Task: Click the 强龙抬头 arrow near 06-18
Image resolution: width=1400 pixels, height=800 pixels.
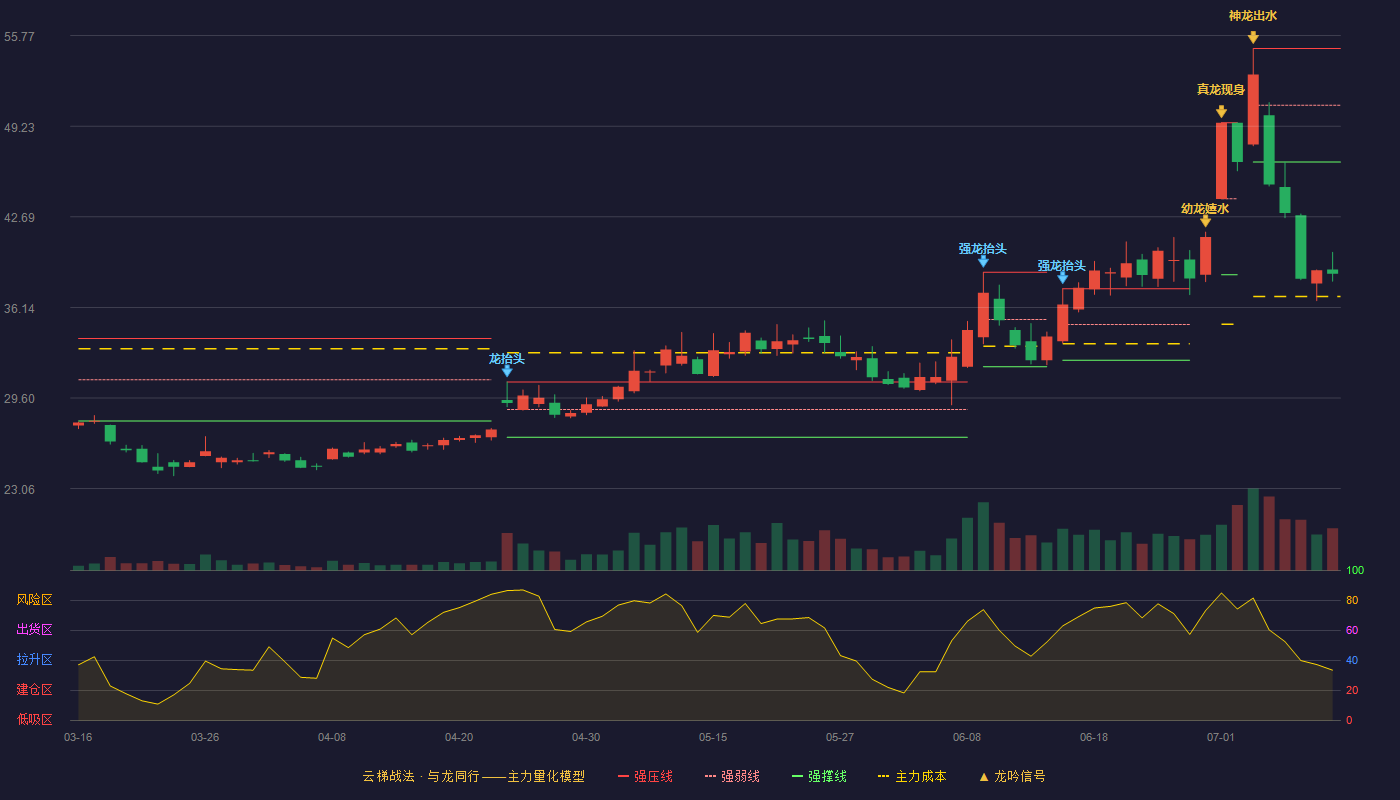Action: tap(1062, 277)
